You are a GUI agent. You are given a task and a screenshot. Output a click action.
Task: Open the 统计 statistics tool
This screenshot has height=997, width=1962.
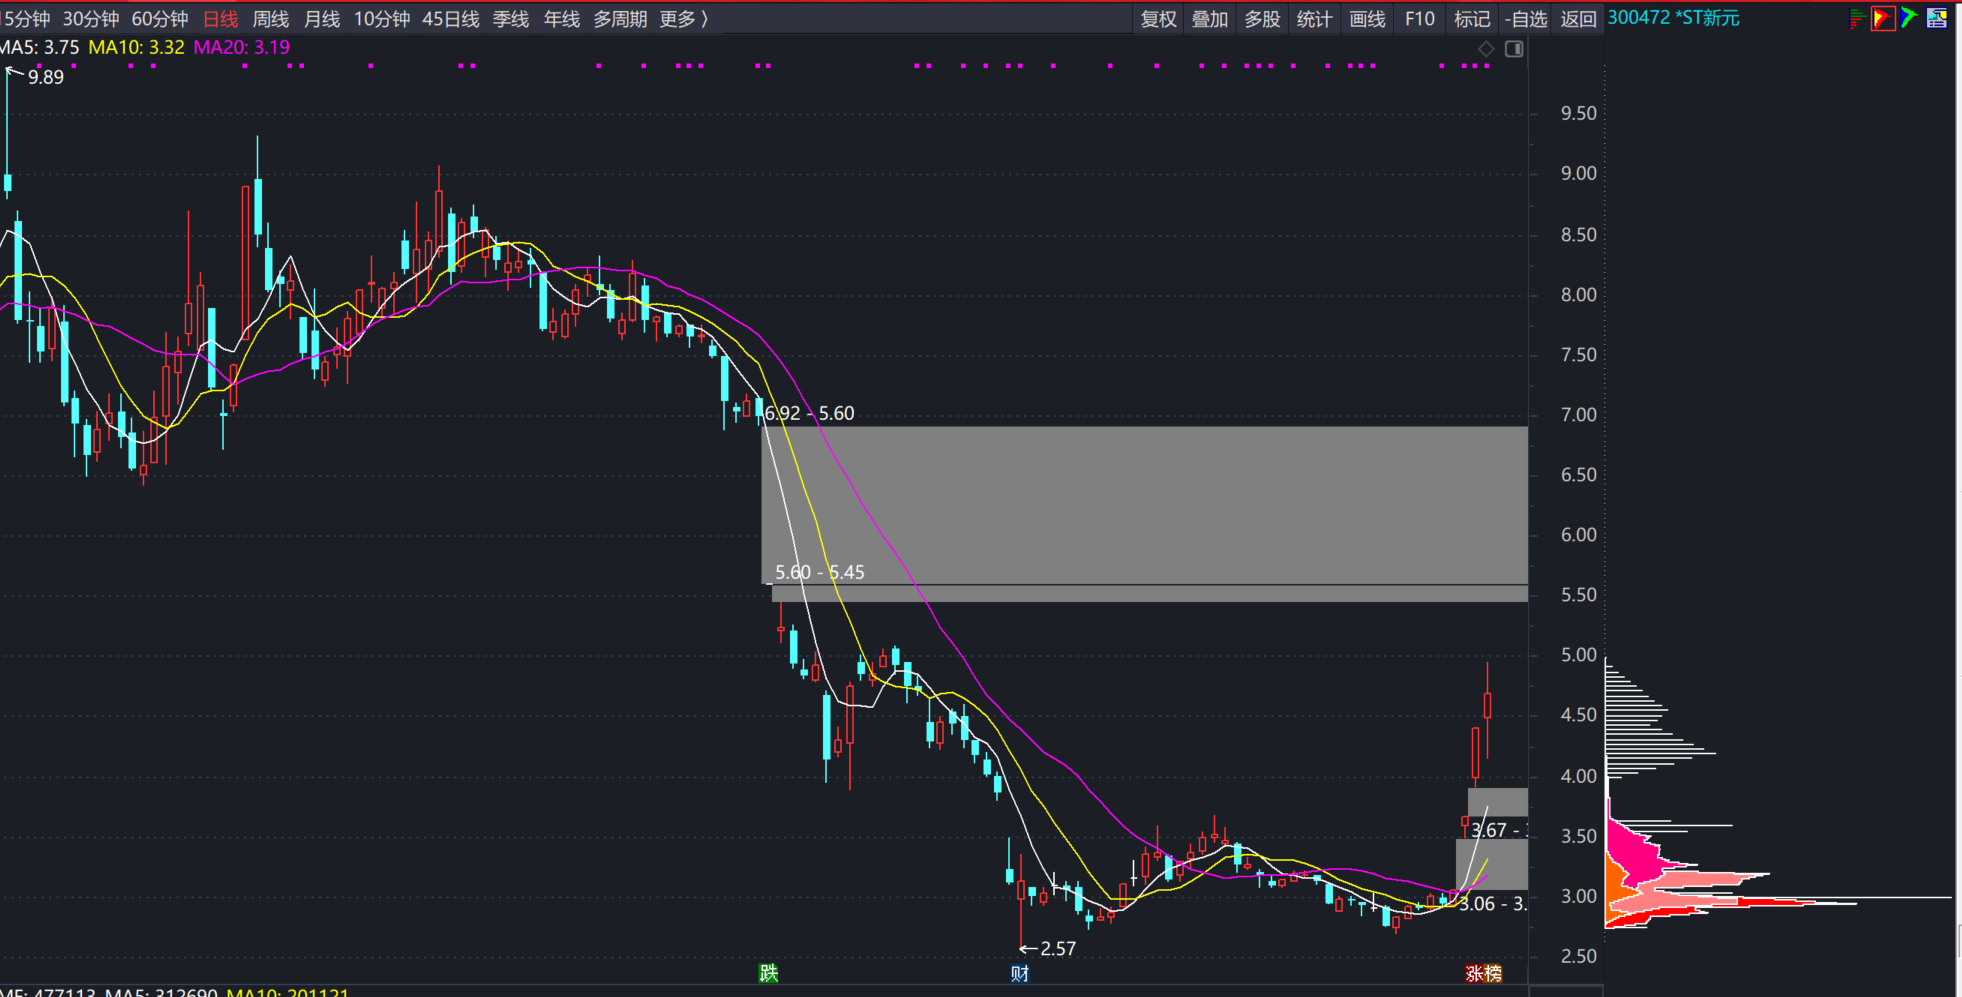[1314, 19]
